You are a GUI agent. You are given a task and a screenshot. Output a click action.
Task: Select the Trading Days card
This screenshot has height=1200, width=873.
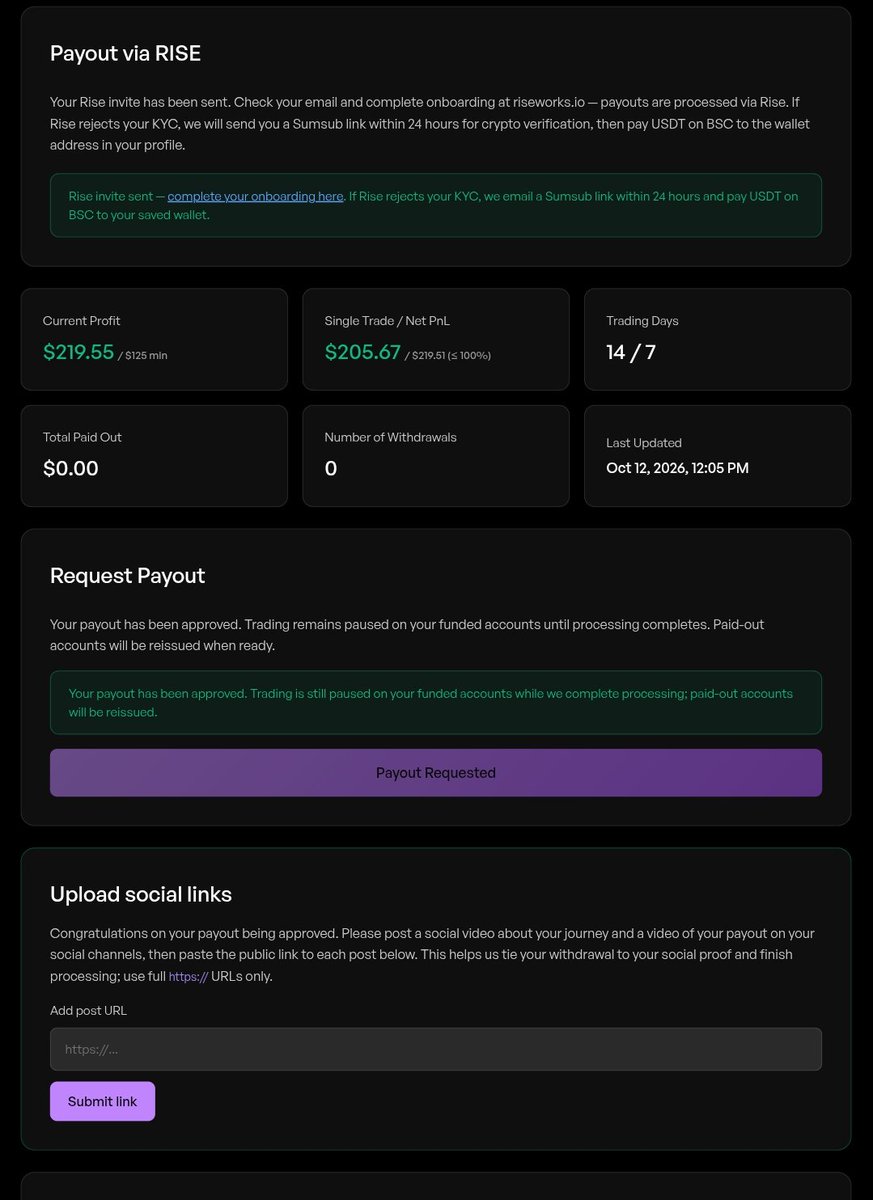pos(717,339)
